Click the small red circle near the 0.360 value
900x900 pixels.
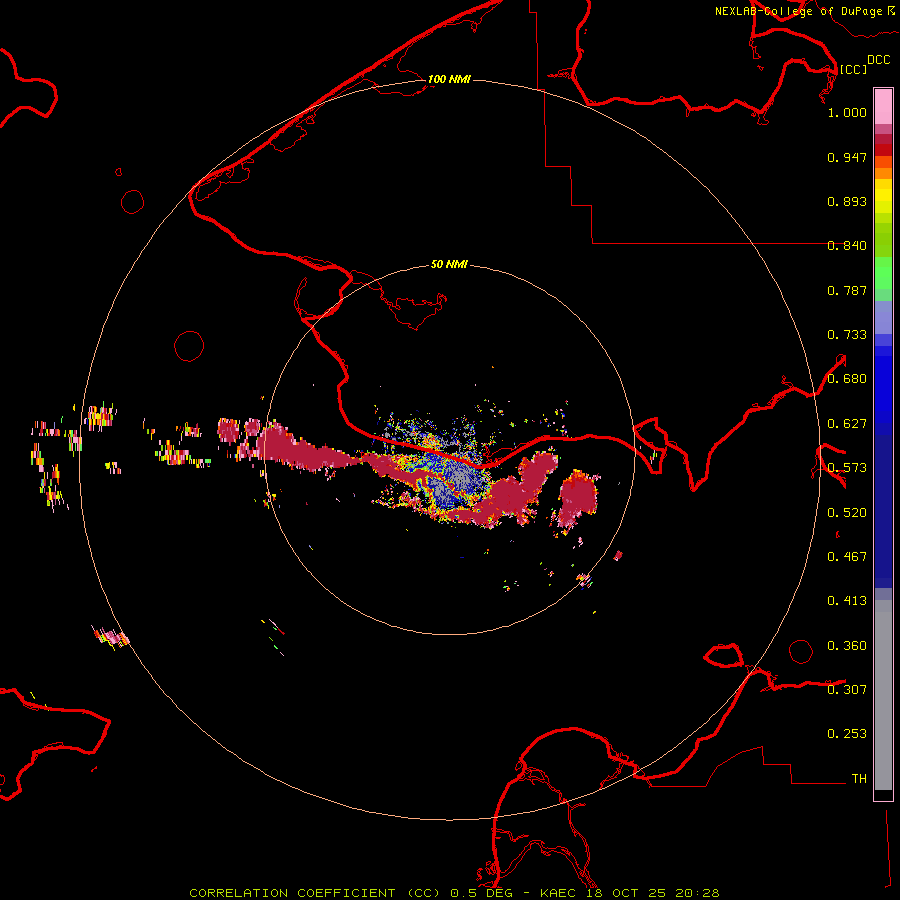click(801, 652)
